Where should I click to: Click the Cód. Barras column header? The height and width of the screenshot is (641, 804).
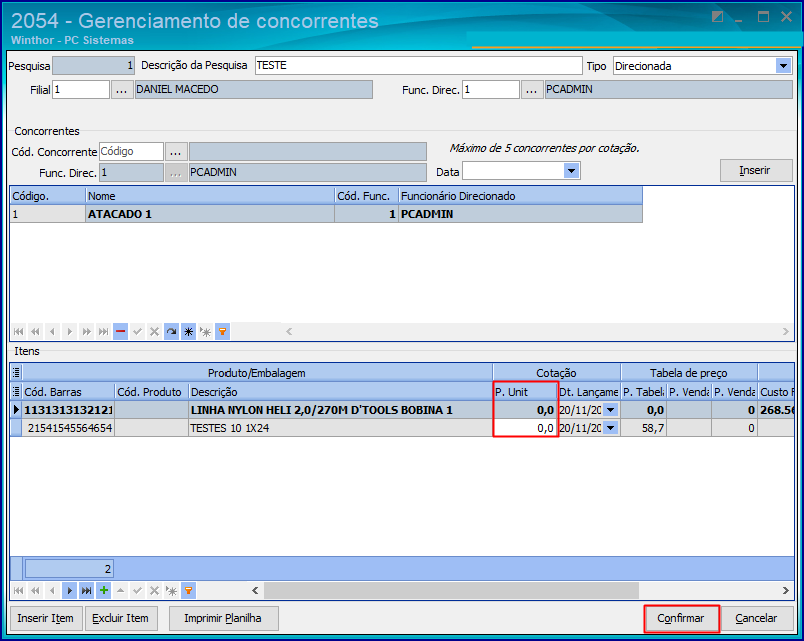(x=68, y=392)
